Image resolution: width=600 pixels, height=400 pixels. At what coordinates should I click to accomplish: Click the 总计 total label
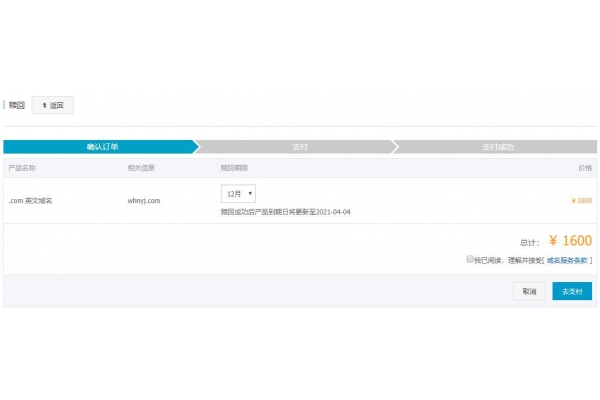(530, 243)
